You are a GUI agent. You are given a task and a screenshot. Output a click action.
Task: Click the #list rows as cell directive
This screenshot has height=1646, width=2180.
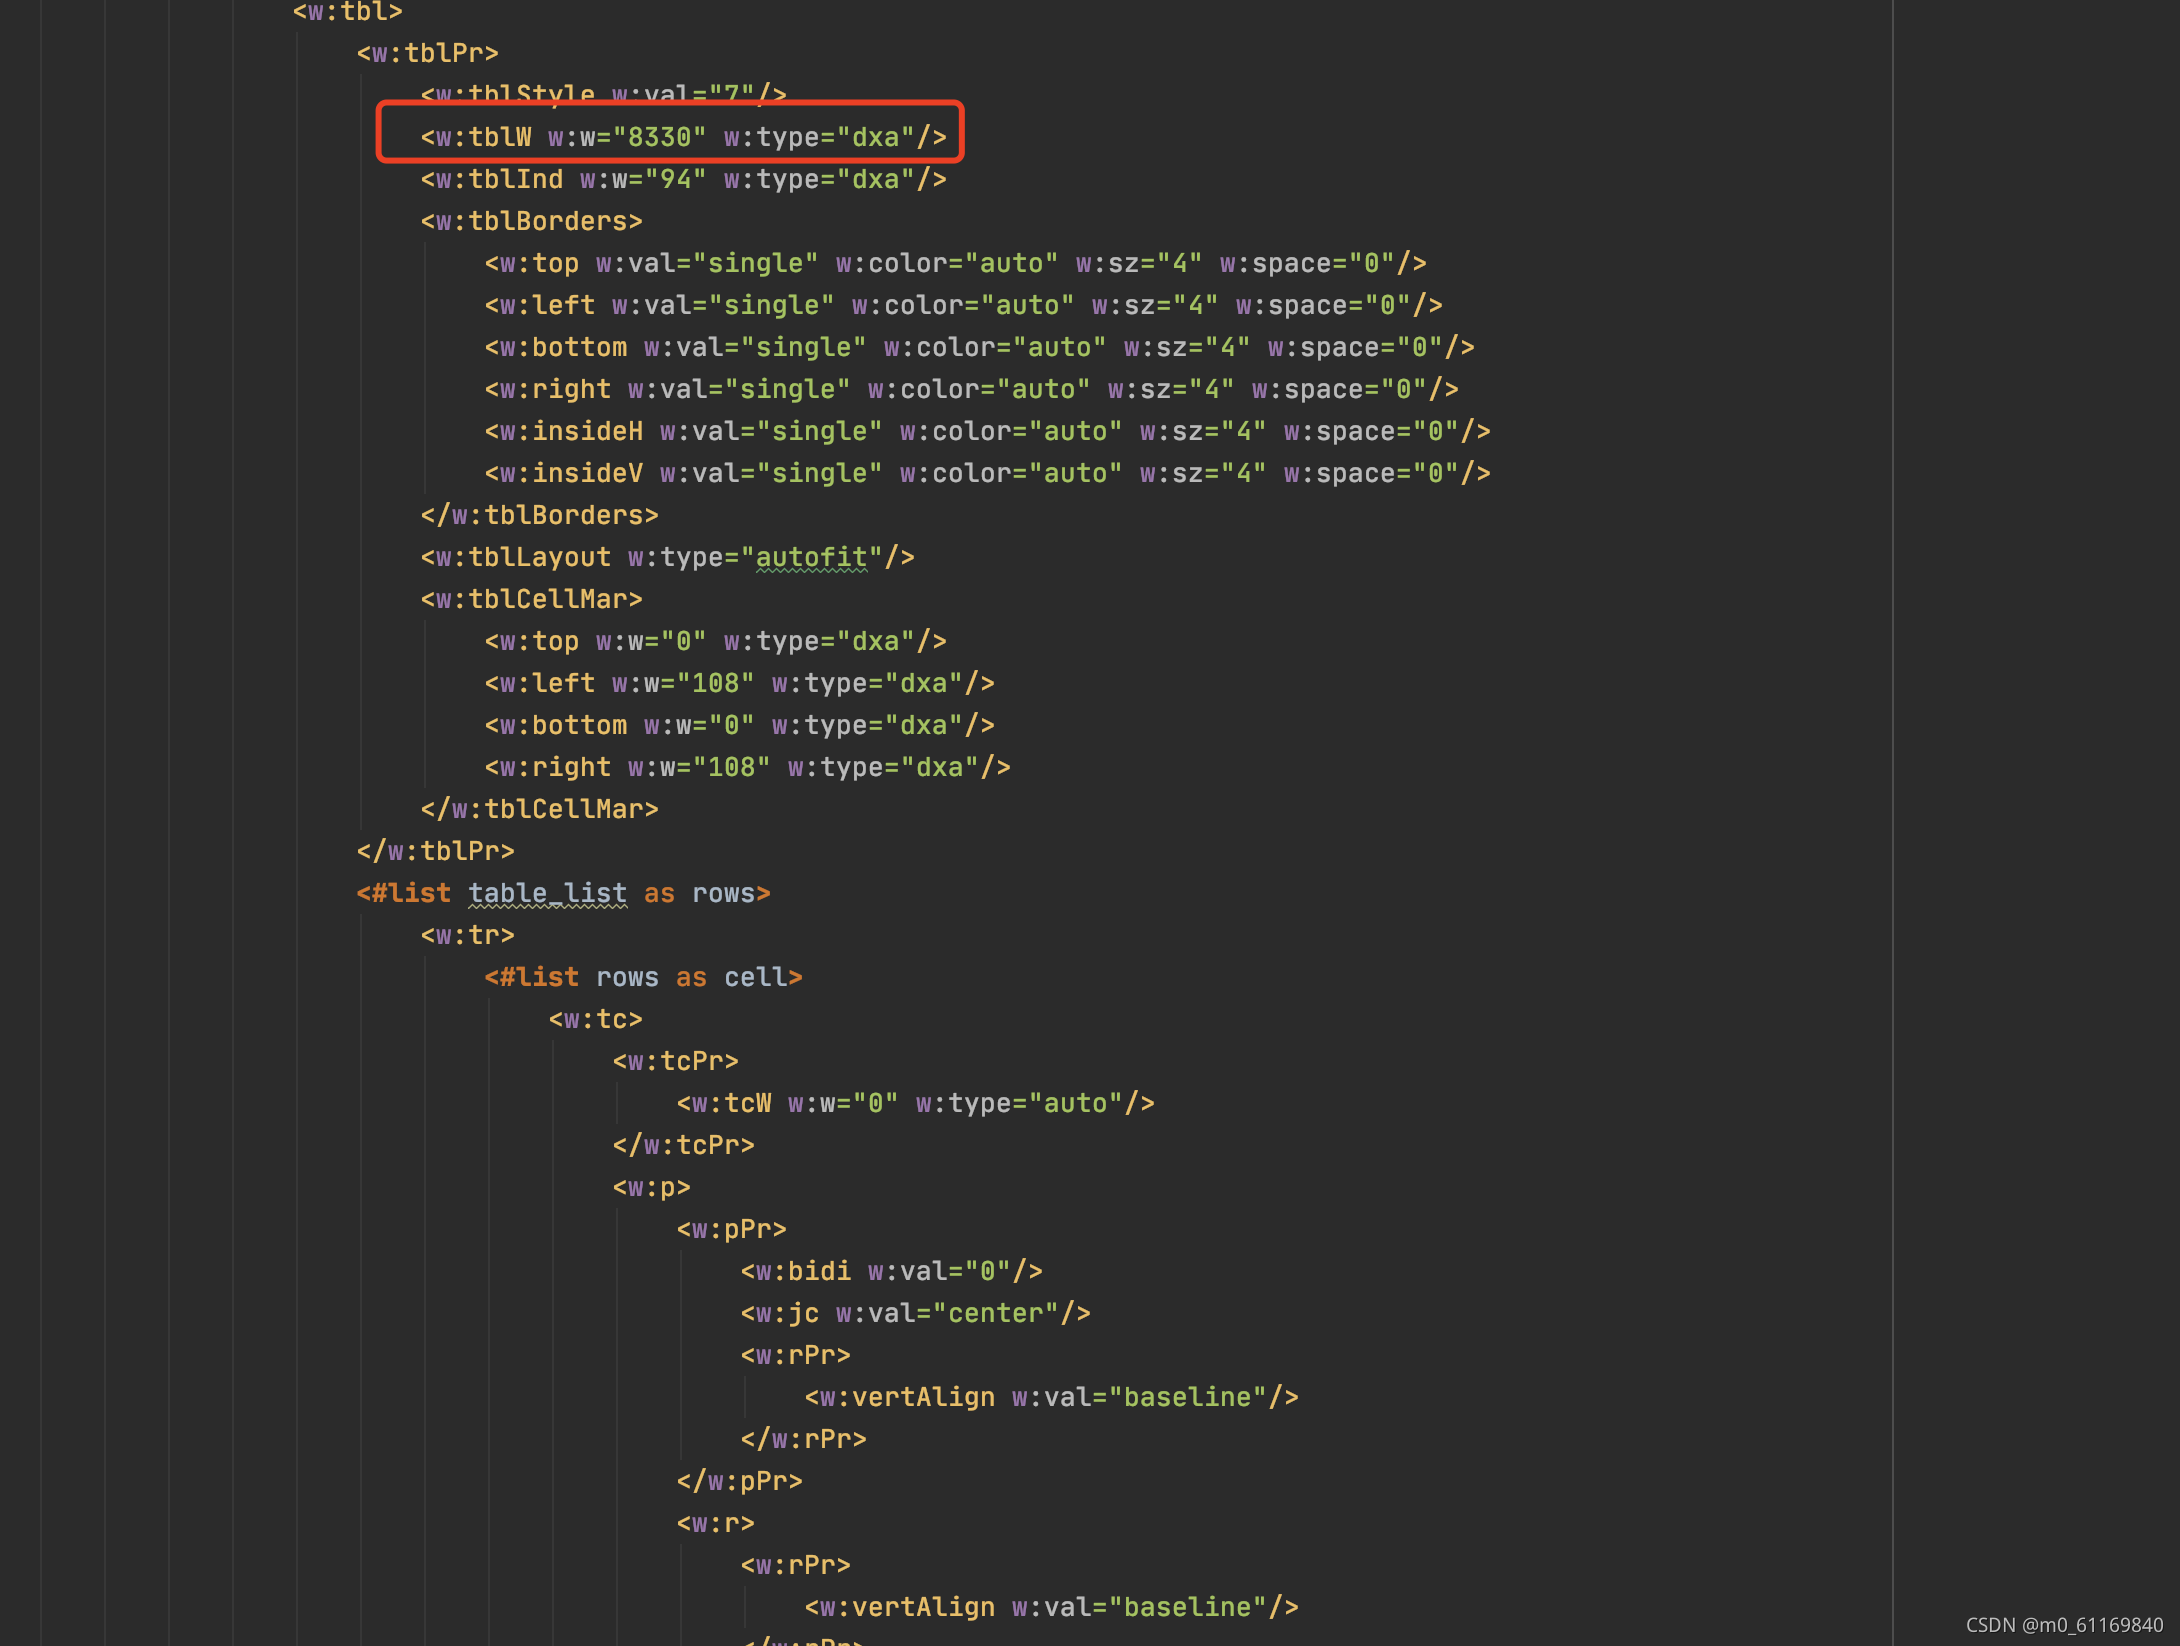pyautogui.click(x=643, y=977)
